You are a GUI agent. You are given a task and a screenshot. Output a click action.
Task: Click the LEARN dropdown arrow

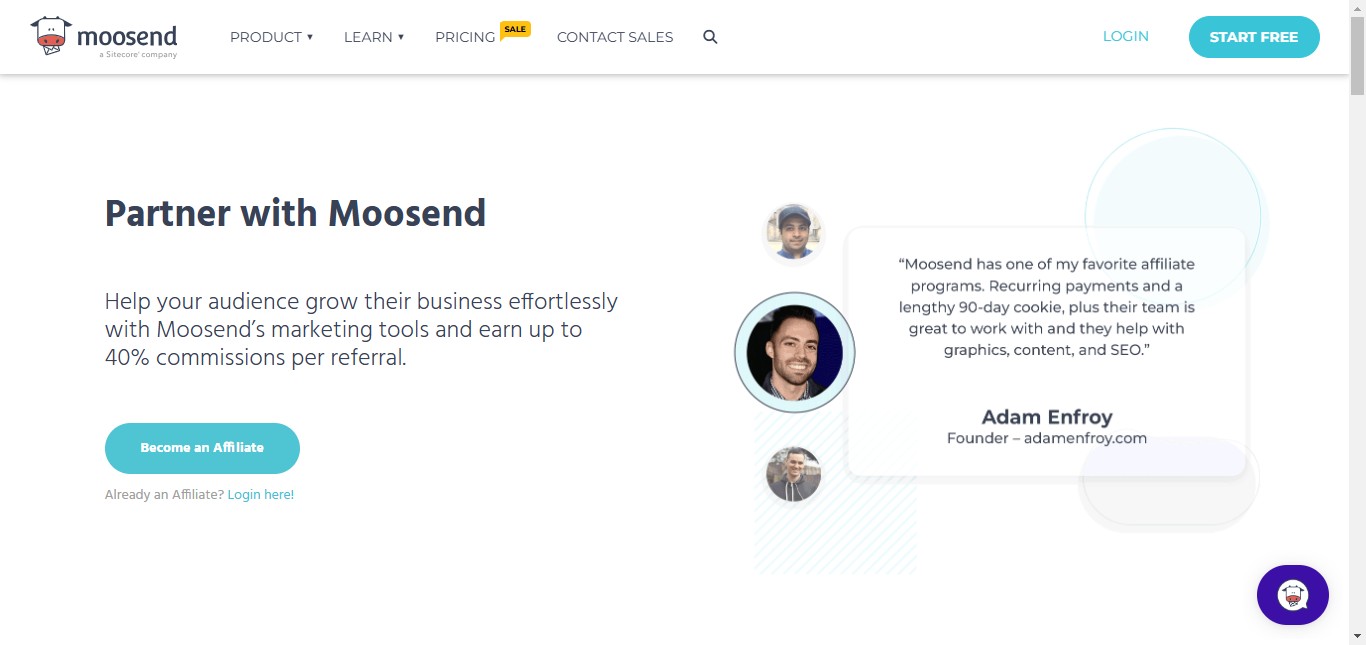(x=401, y=37)
